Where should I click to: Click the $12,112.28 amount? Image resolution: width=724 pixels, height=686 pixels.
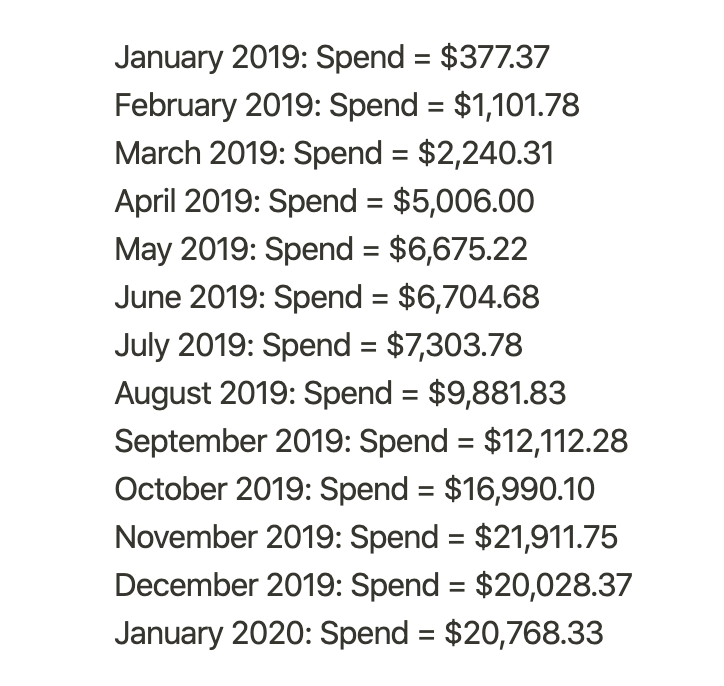556,441
